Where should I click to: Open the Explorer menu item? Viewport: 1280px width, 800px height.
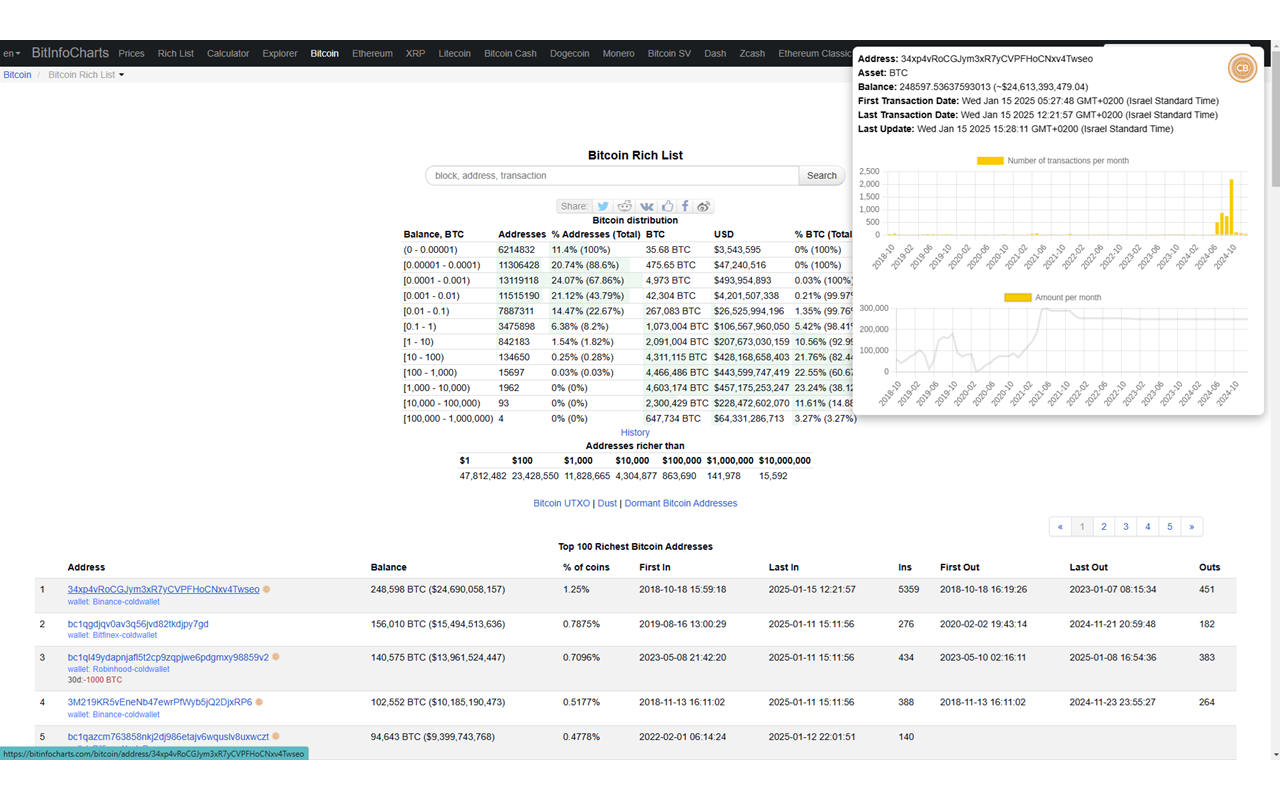[280, 54]
